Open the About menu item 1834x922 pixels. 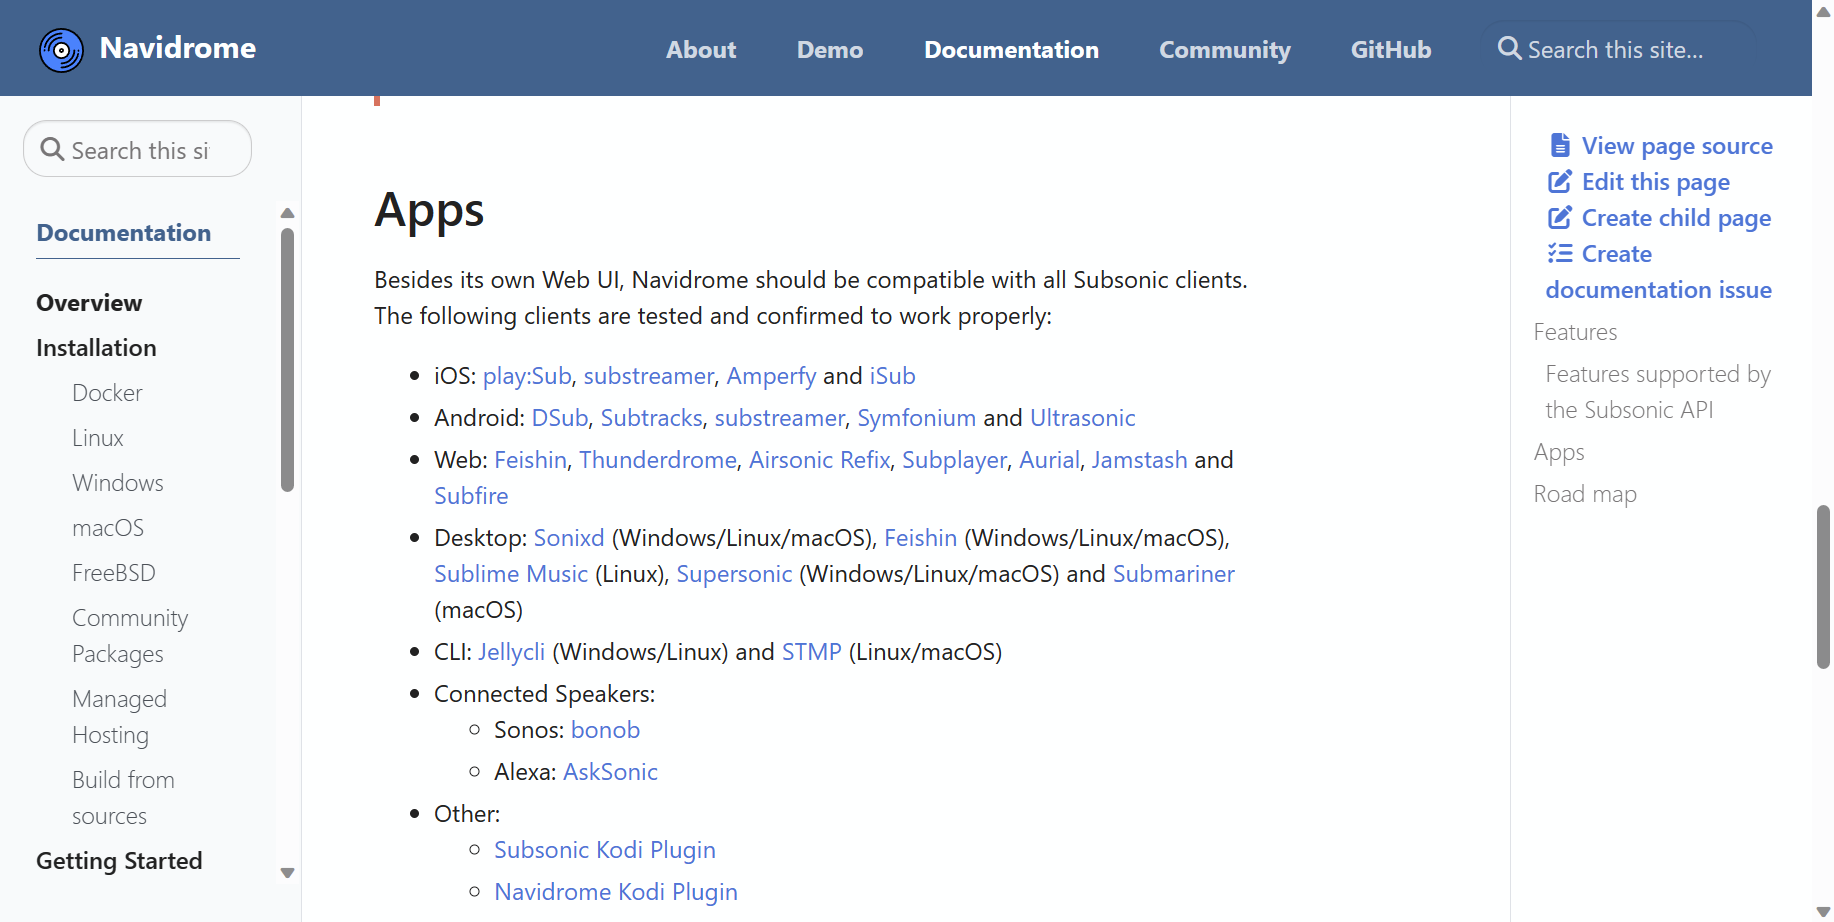pos(701,50)
